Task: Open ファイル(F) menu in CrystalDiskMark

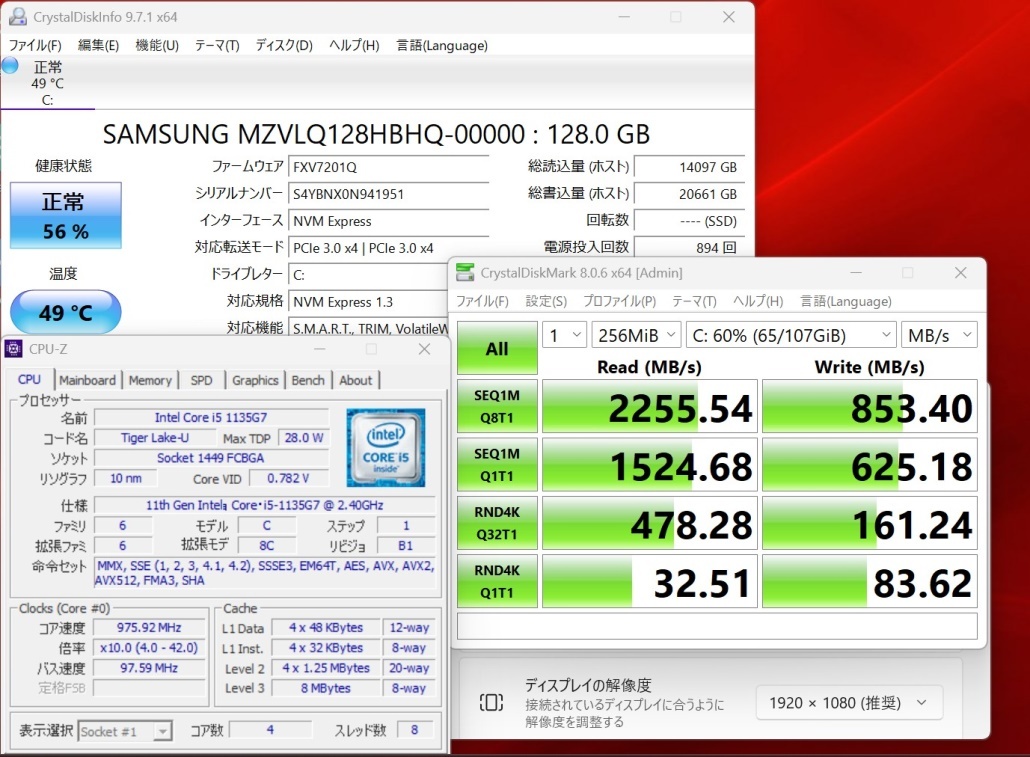Action: point(482,301)
